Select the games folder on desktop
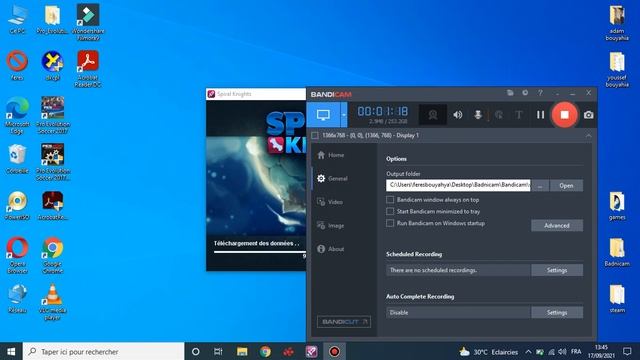Image resolution: width=640 pixels, height=360 pixels. pyautogui.click(x=617, y=206)
